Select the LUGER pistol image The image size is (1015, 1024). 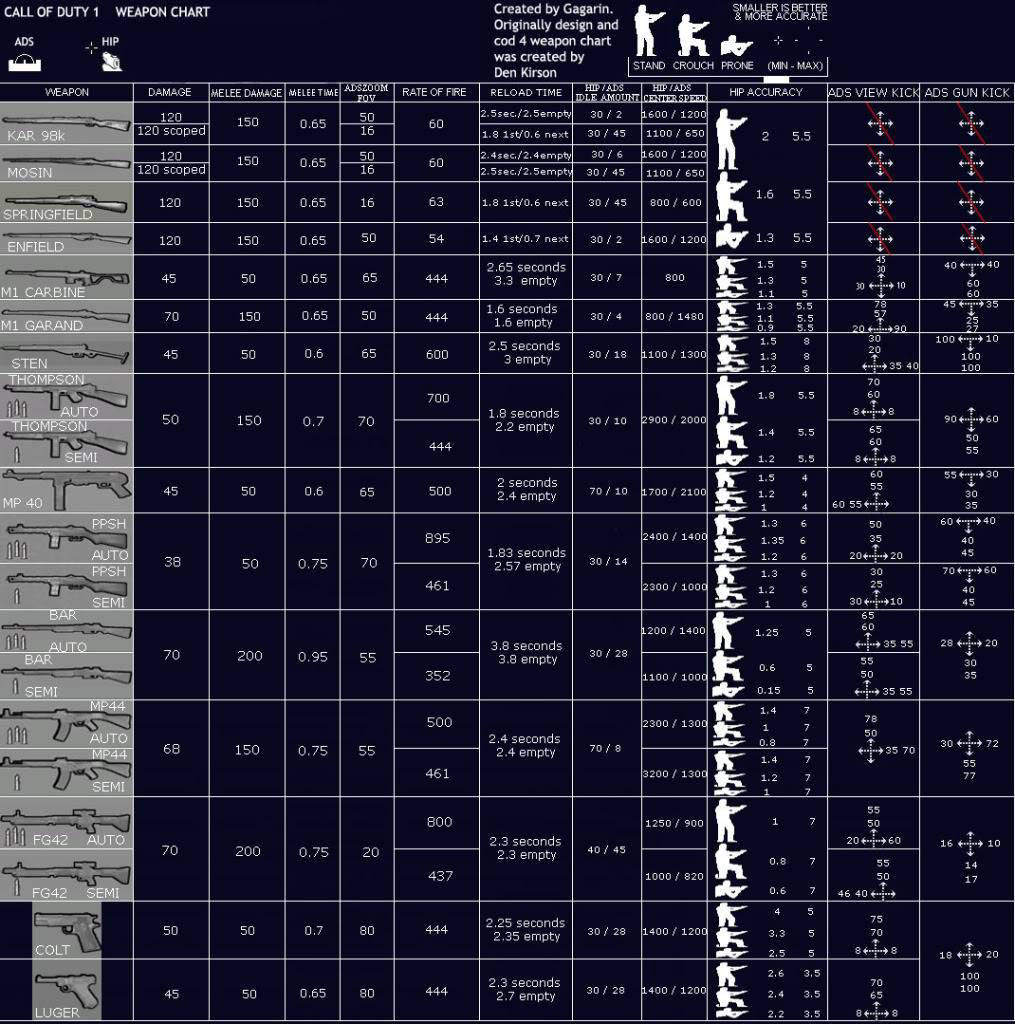67,991
